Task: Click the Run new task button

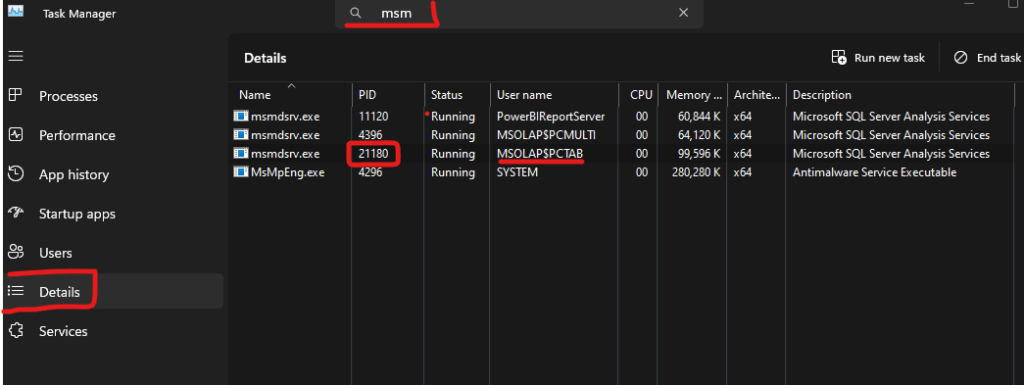Action: point(878,57)
